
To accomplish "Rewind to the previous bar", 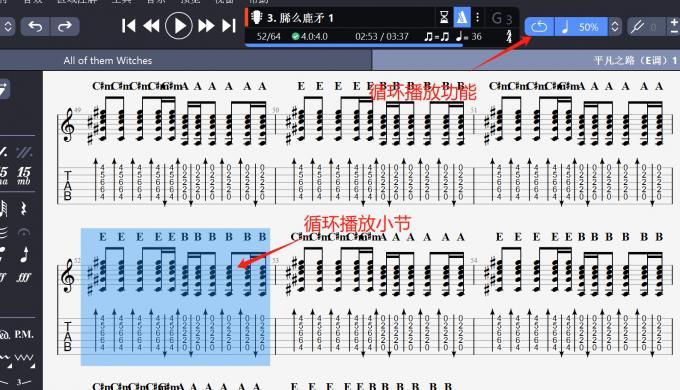I will [151, 26].
